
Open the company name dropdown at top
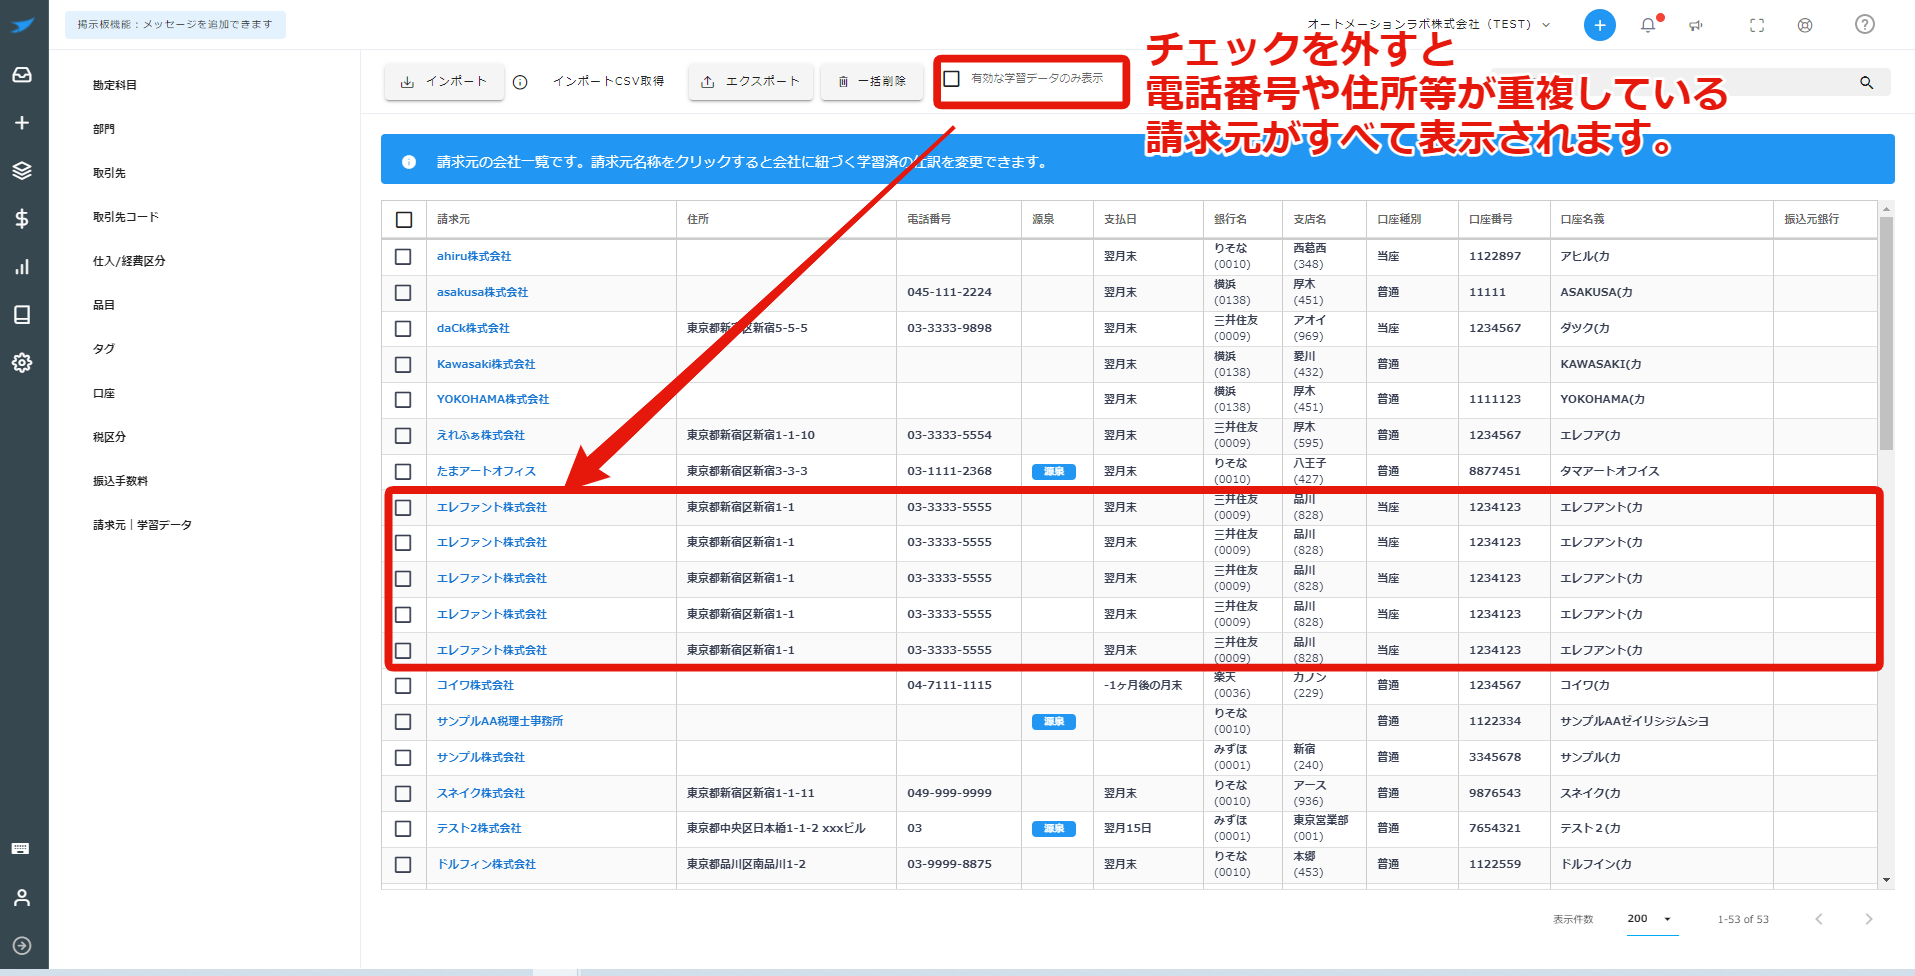(x=1429, y=24)
